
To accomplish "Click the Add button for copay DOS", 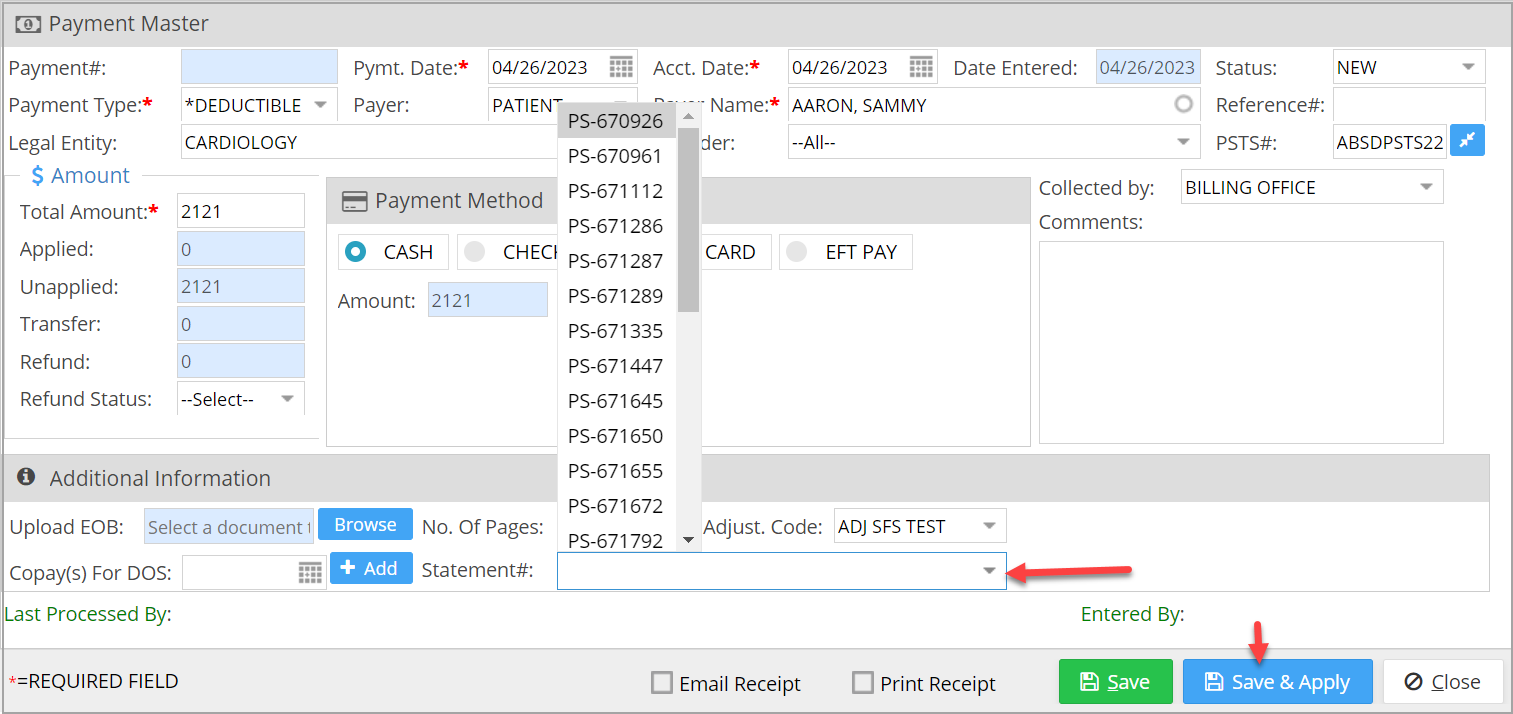I will (x=370, y=568).
